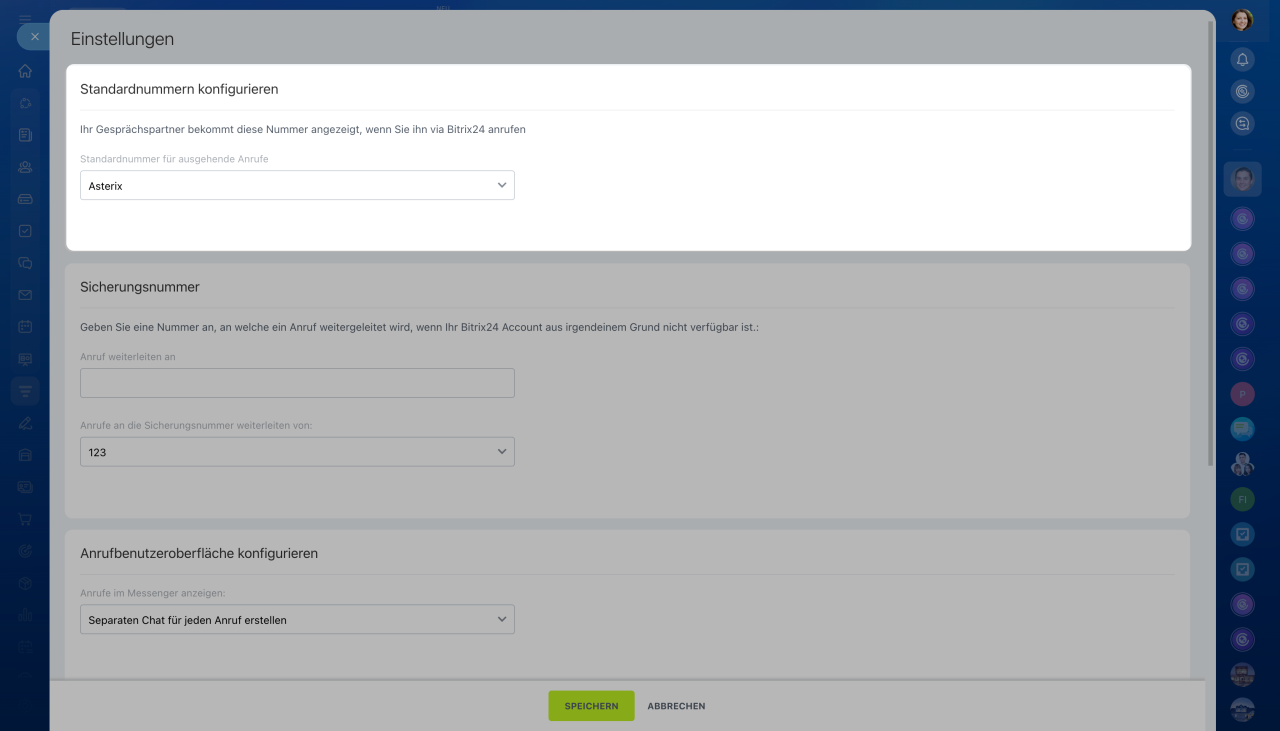Open the mail envelope icon in sidebar
This screenshot has height=731, width=1280.
(25, 295)
